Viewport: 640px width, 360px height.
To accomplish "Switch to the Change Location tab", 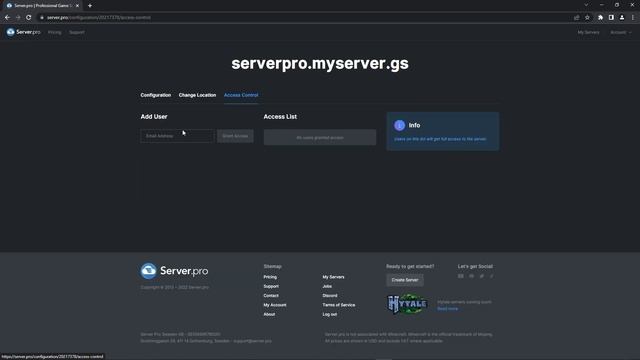I will pos(197,95).
